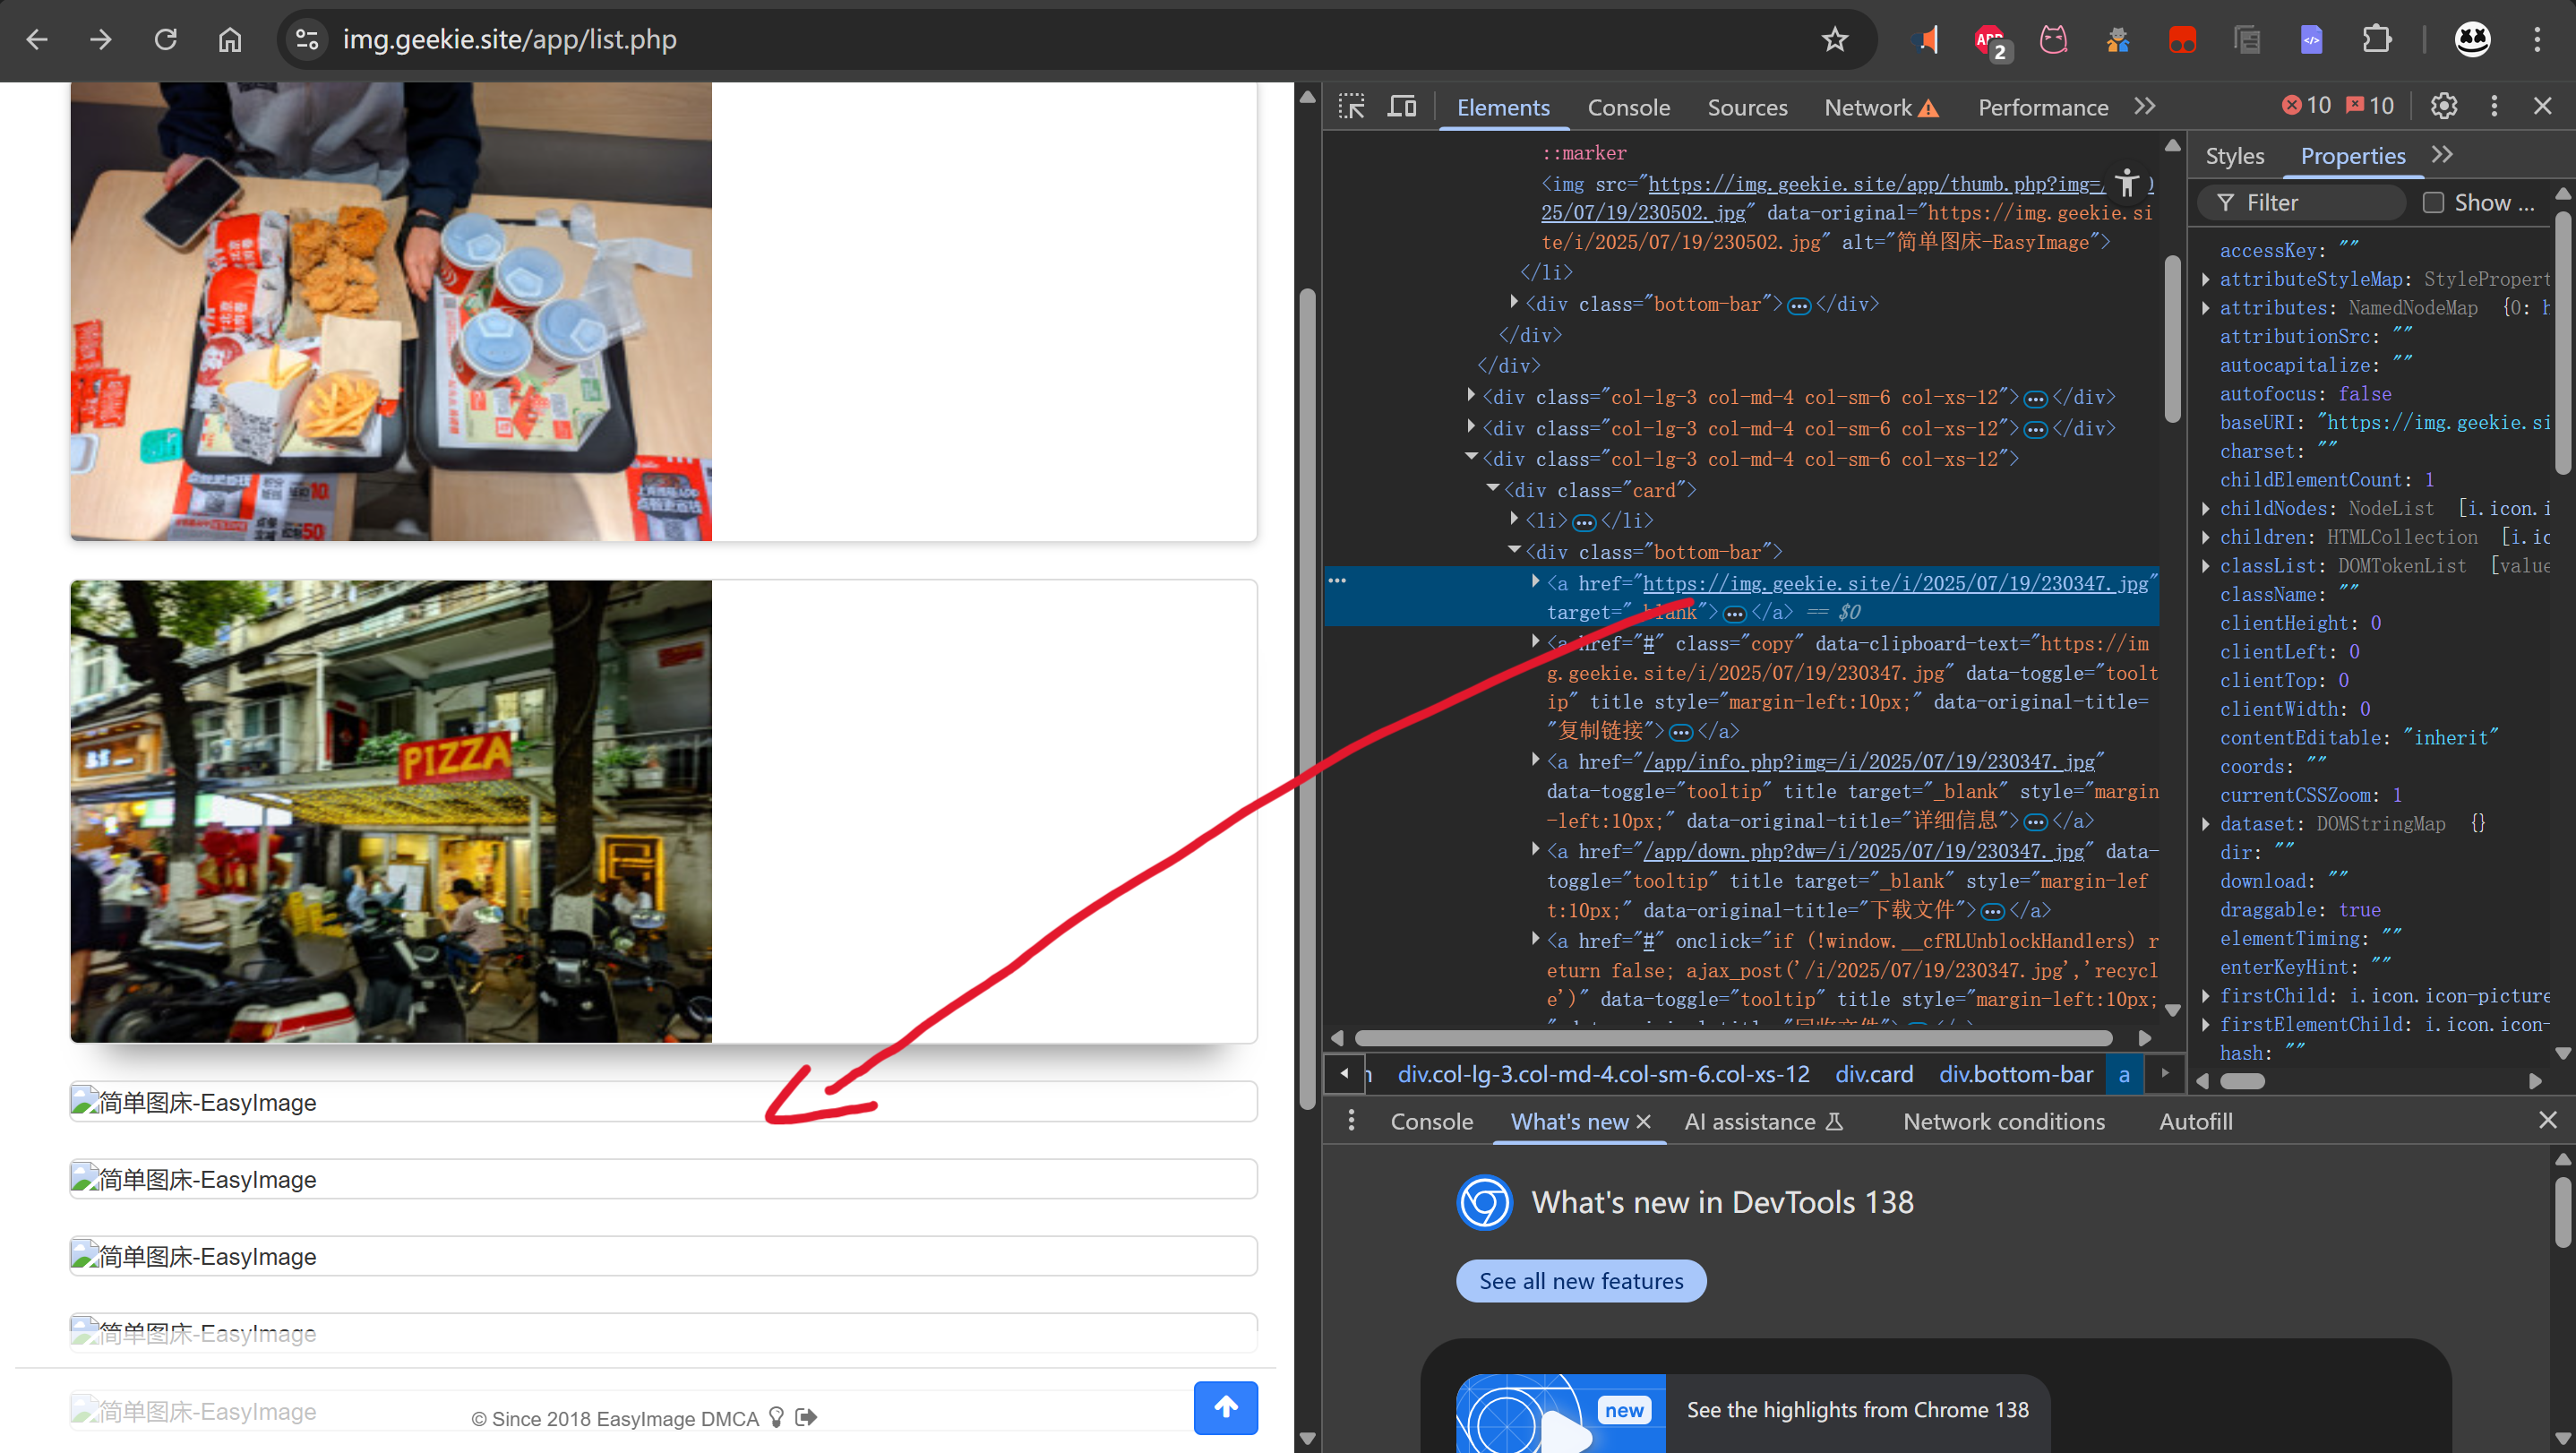2576x1453 pixels.
Task: Open DevTools drawer three-dot menu
Action: [1351, 1120]
